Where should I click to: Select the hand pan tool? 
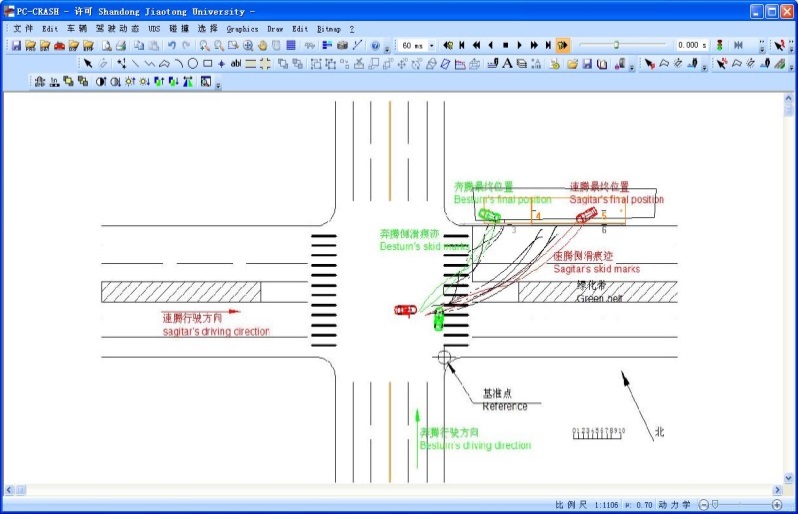[262, 46]
